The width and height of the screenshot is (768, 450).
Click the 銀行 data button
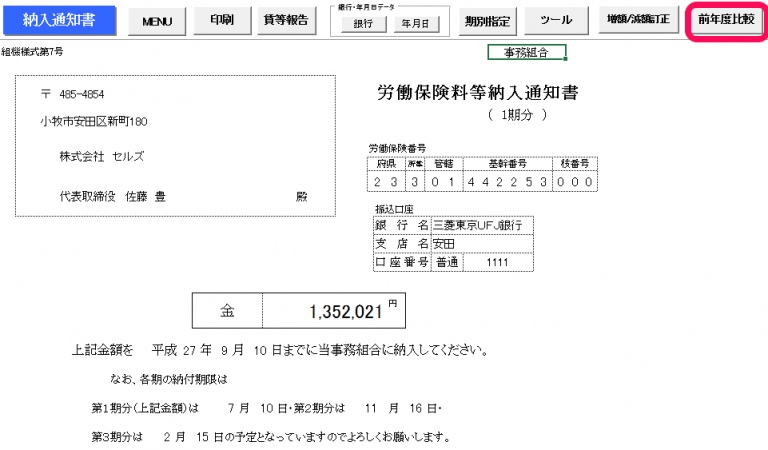tap(363, 24)
